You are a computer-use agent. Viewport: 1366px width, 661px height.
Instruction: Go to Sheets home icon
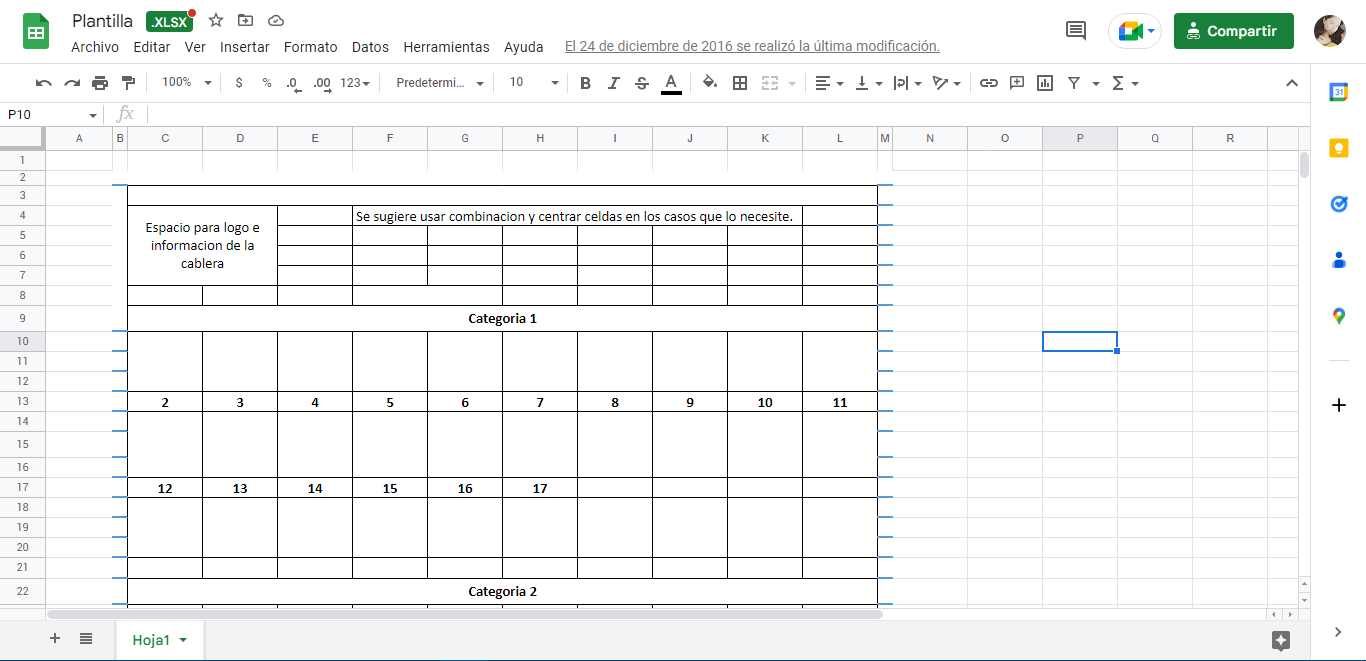pos(37,31)
